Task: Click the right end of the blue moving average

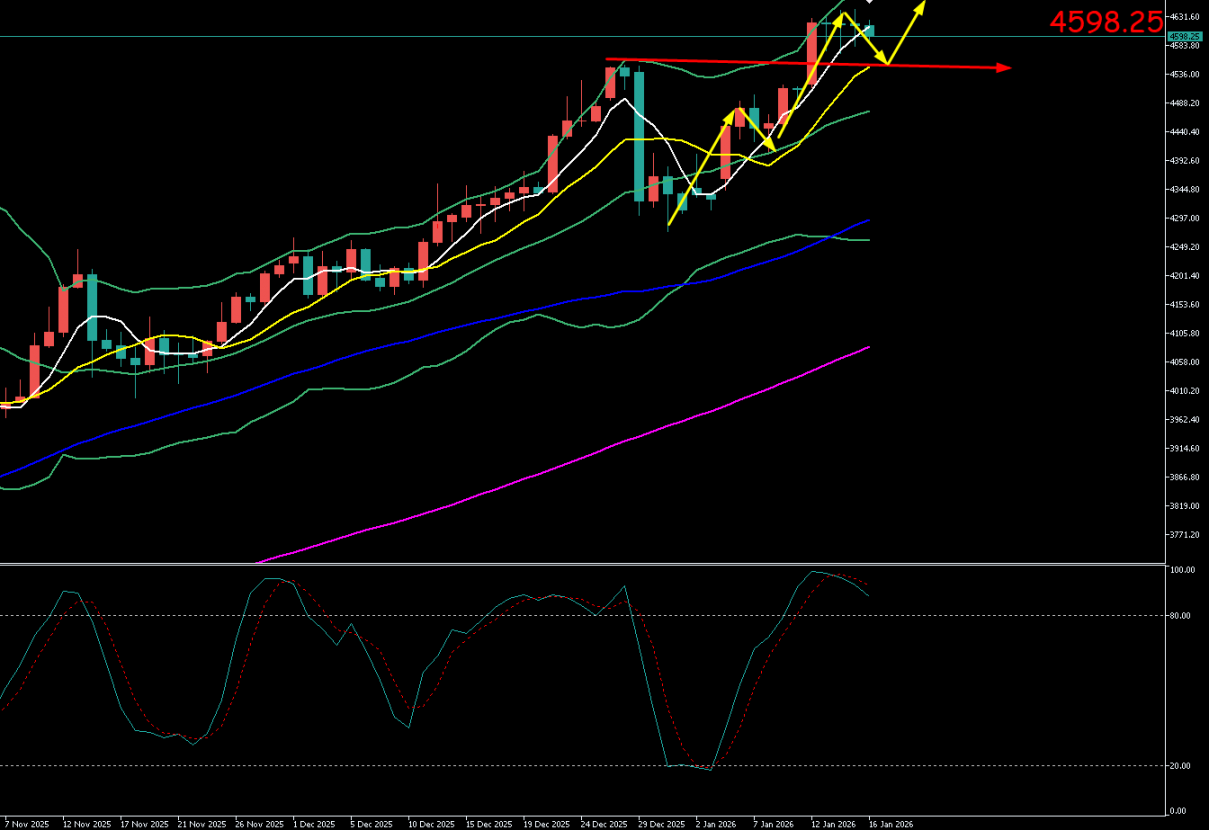Action: pos(867,221)
